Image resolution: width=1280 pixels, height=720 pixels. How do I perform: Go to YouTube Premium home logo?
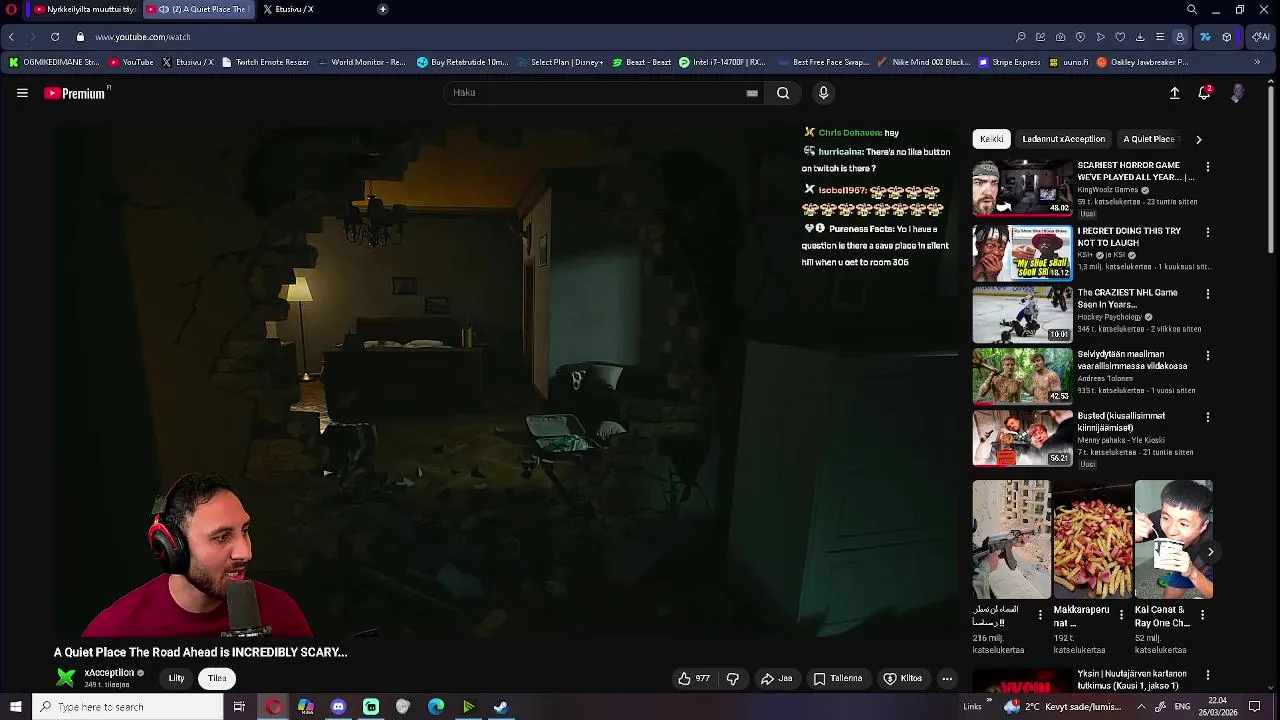point(77,93)
